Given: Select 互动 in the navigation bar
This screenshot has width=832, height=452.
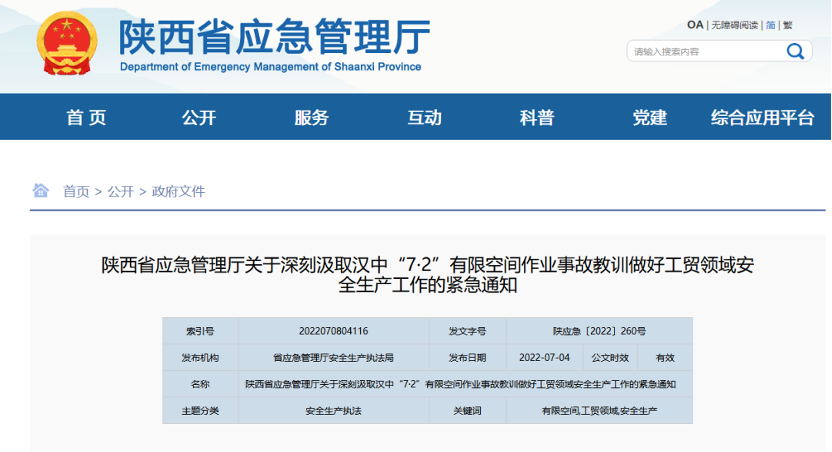Looking at the screenshot, I should (424, 117).
